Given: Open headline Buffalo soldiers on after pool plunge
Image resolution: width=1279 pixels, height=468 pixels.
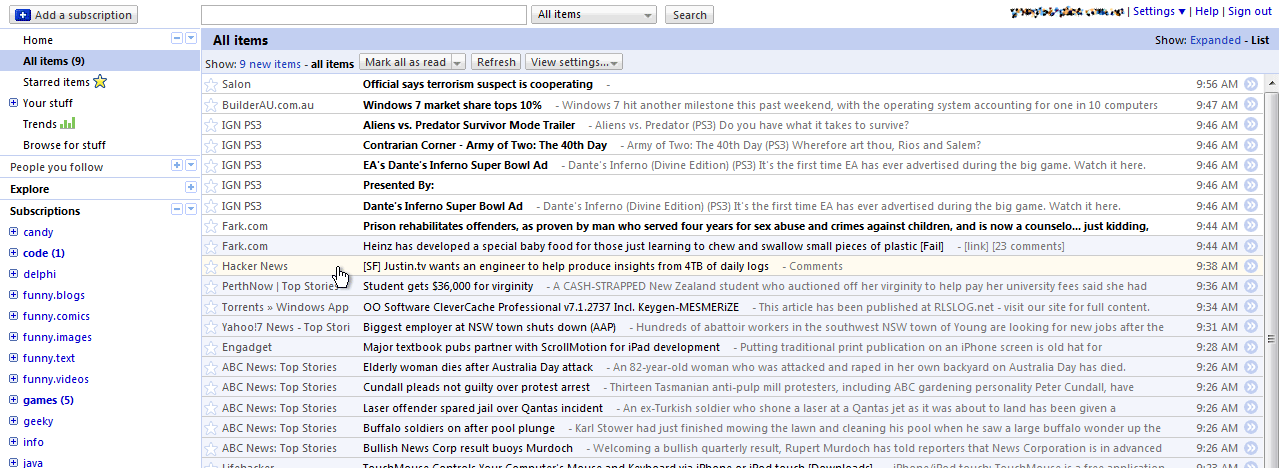Looking at the screenshot, I should pyautogui.click(x=459, y=428).
